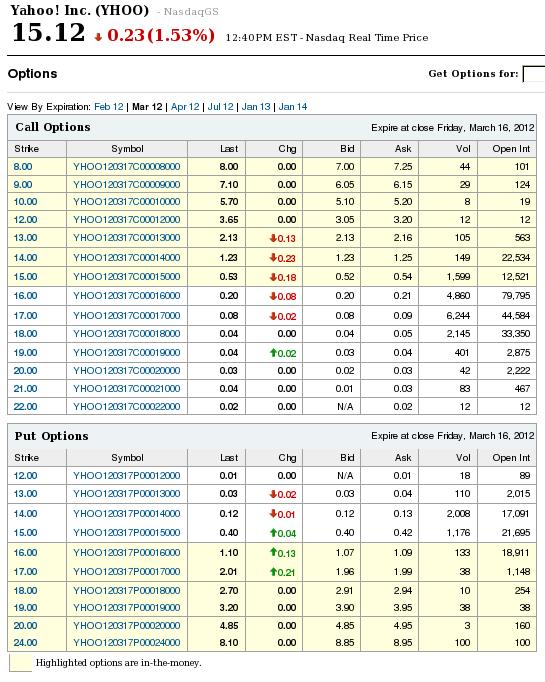Open call symbol YHOO120317C00012000

click(x=127, y=220)
